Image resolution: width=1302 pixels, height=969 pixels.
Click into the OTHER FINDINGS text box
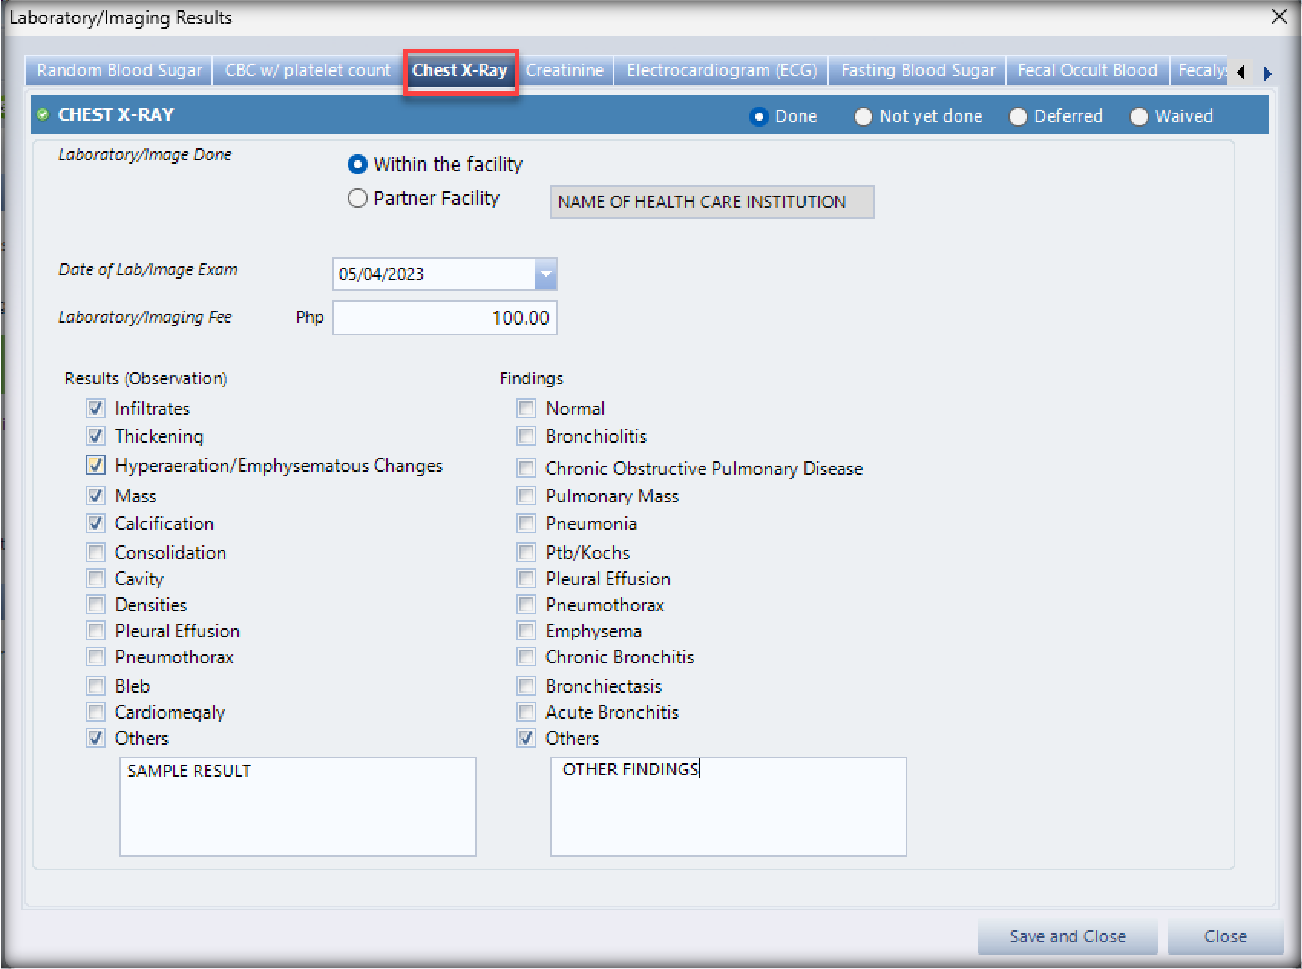(x=728, y=808)
